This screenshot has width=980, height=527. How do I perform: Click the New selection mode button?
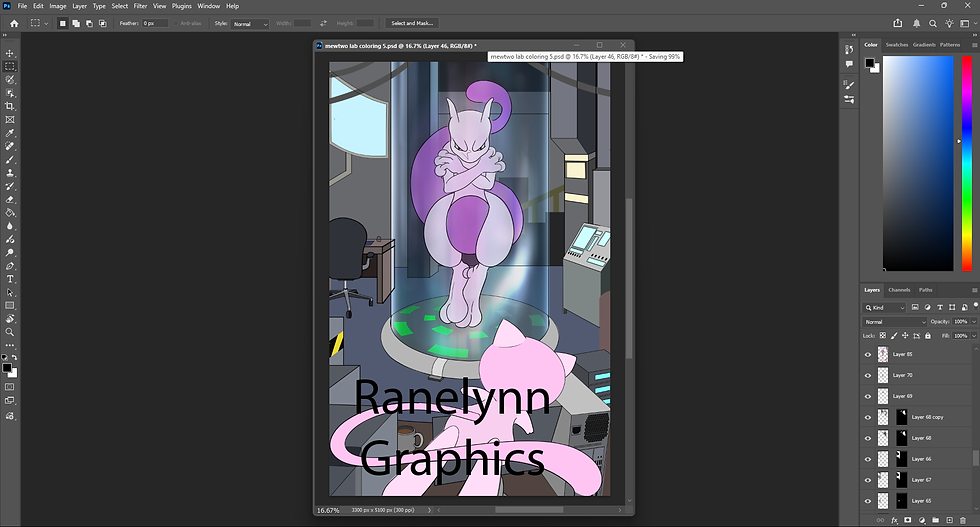[62, 23]
